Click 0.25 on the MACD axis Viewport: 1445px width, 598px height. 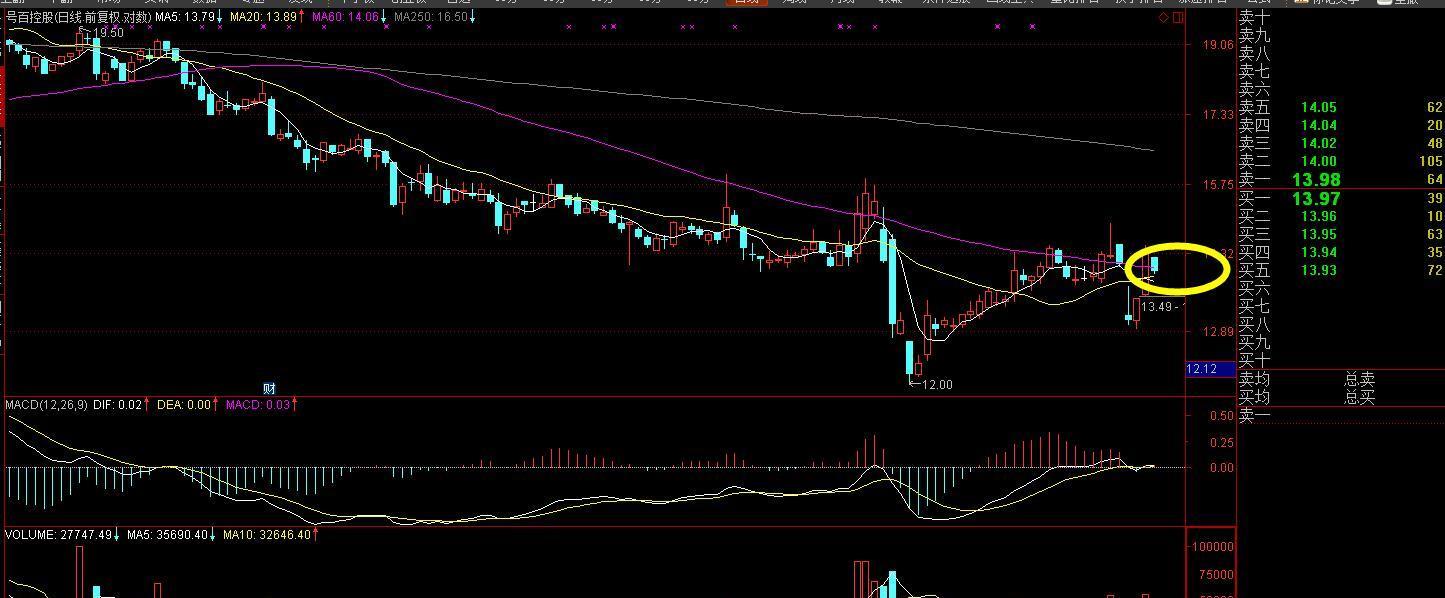pos(1221,443)
